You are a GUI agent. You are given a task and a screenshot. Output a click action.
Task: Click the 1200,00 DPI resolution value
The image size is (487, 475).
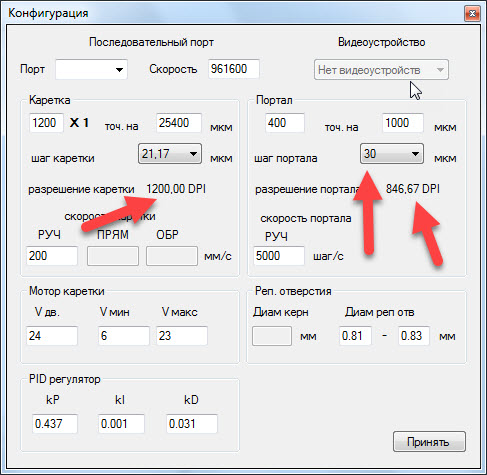[176, 189]
